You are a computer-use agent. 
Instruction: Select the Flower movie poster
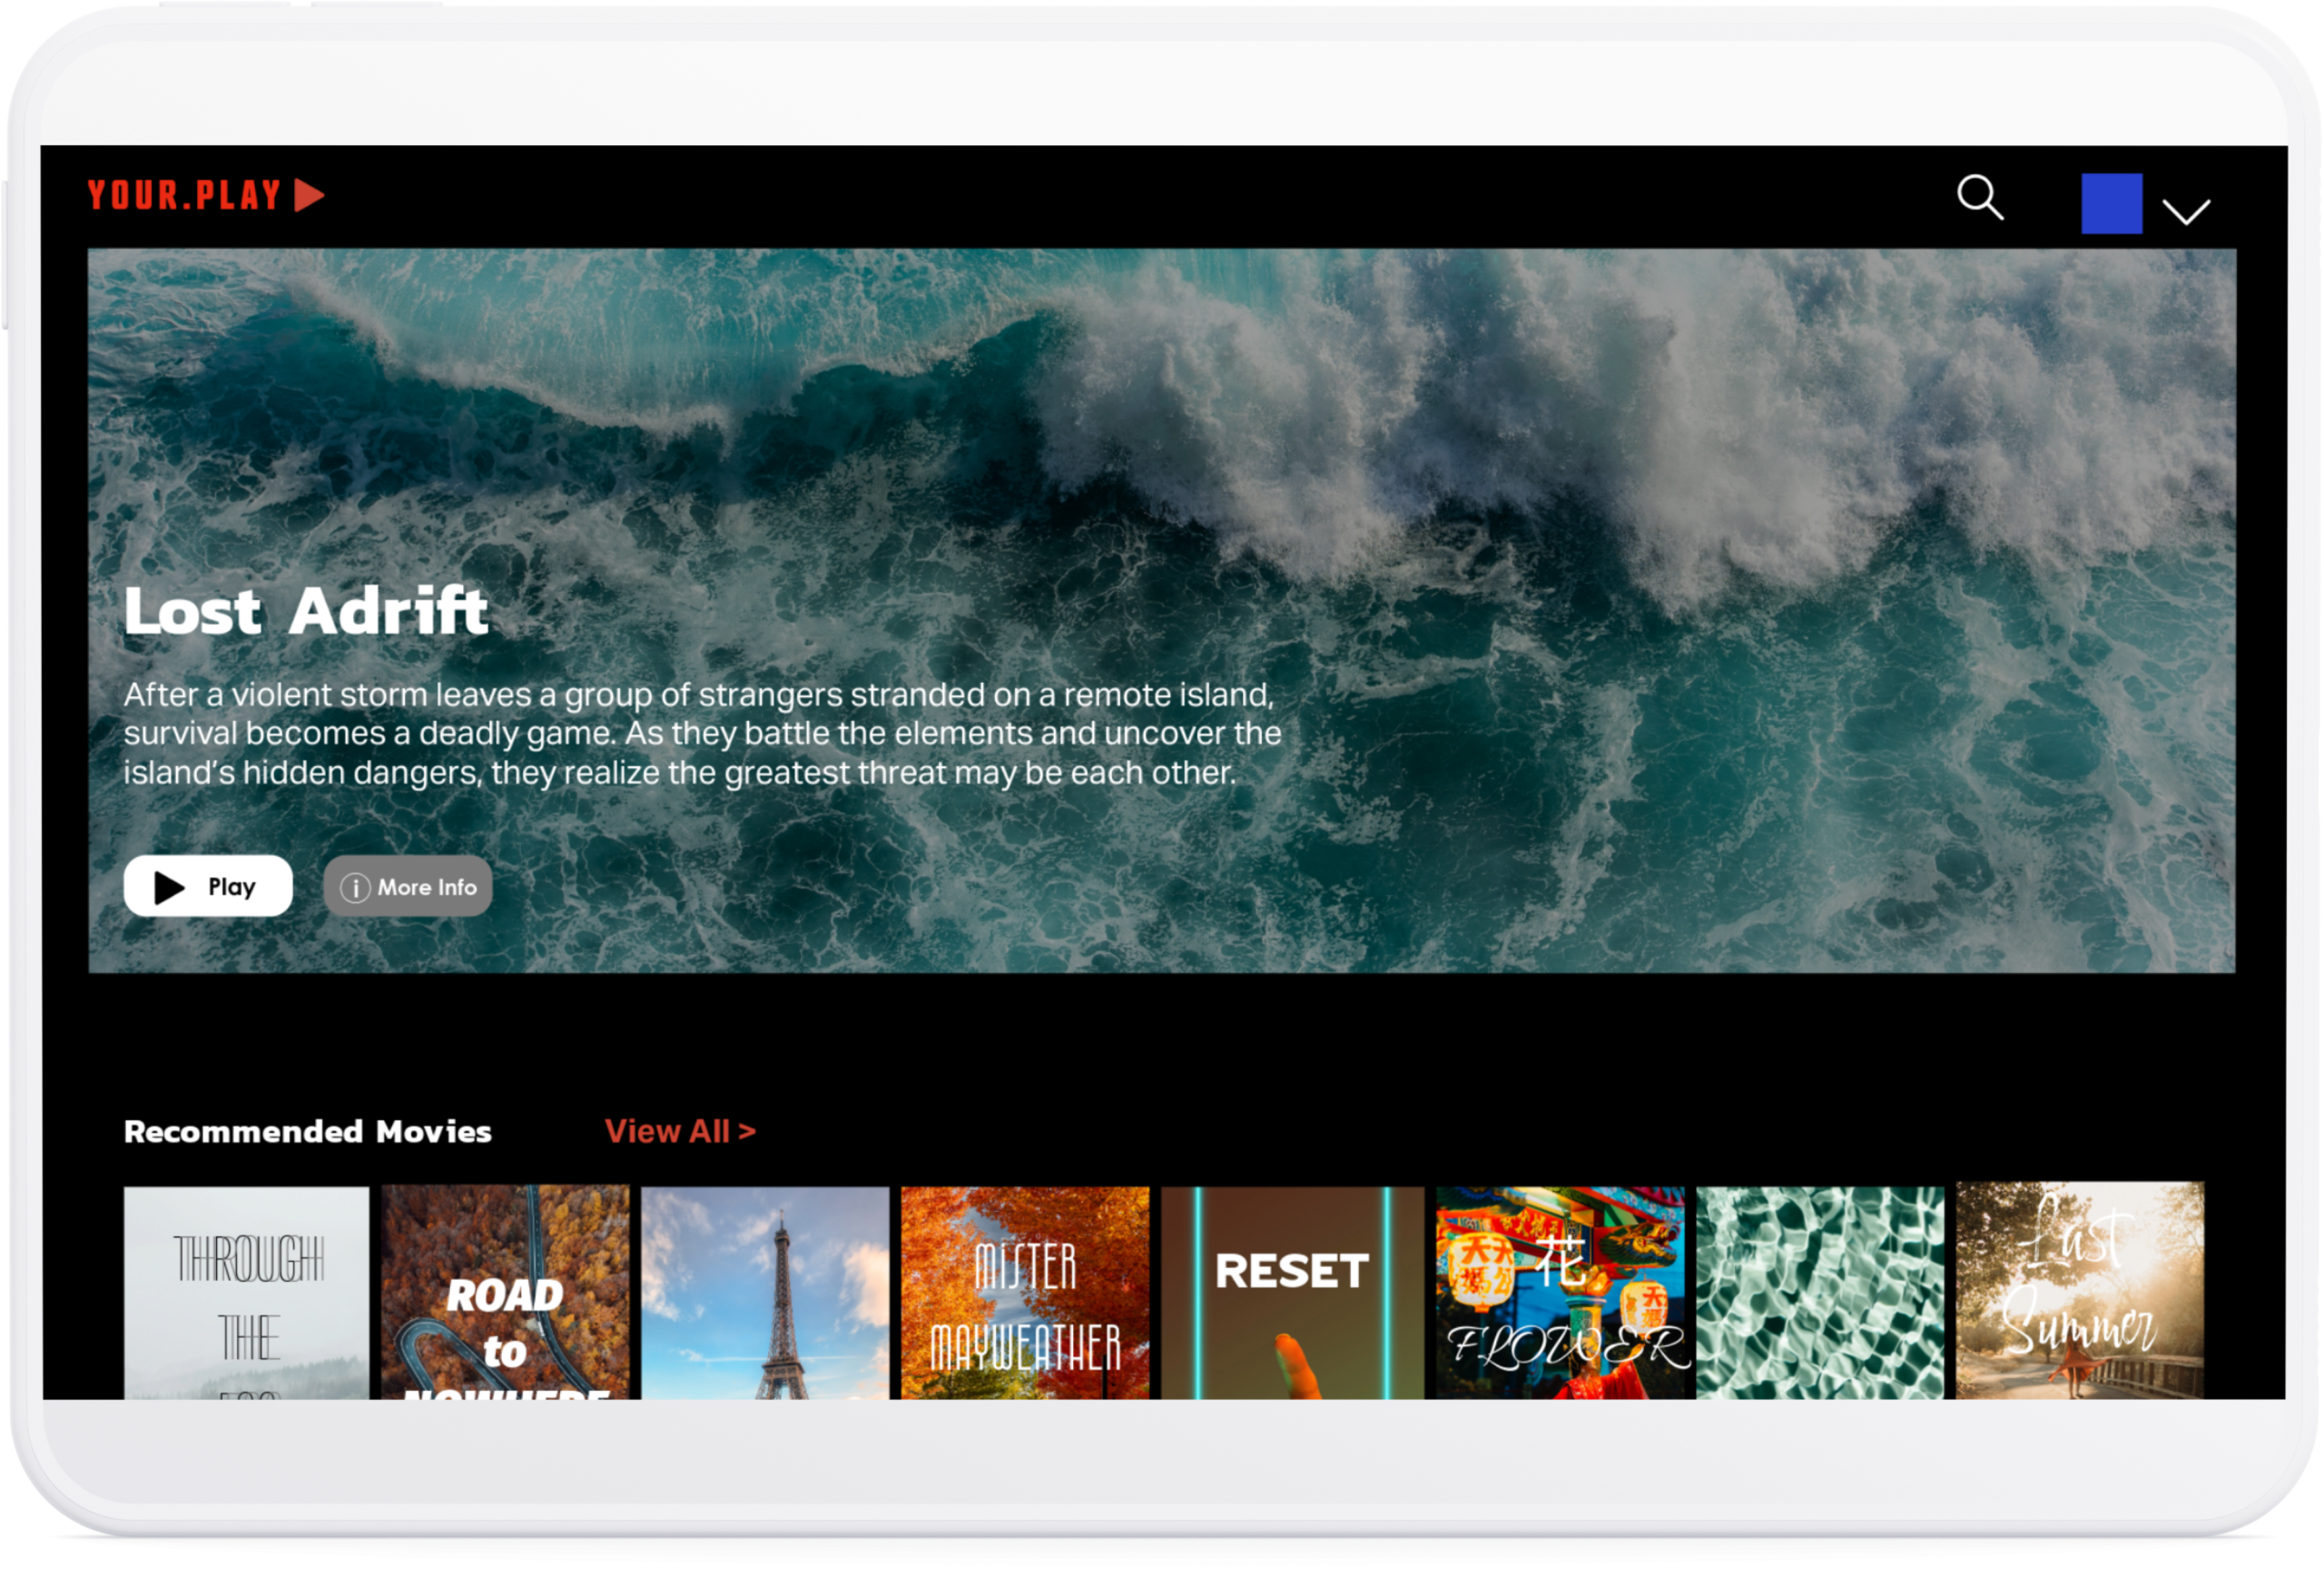(1560, 1292)
